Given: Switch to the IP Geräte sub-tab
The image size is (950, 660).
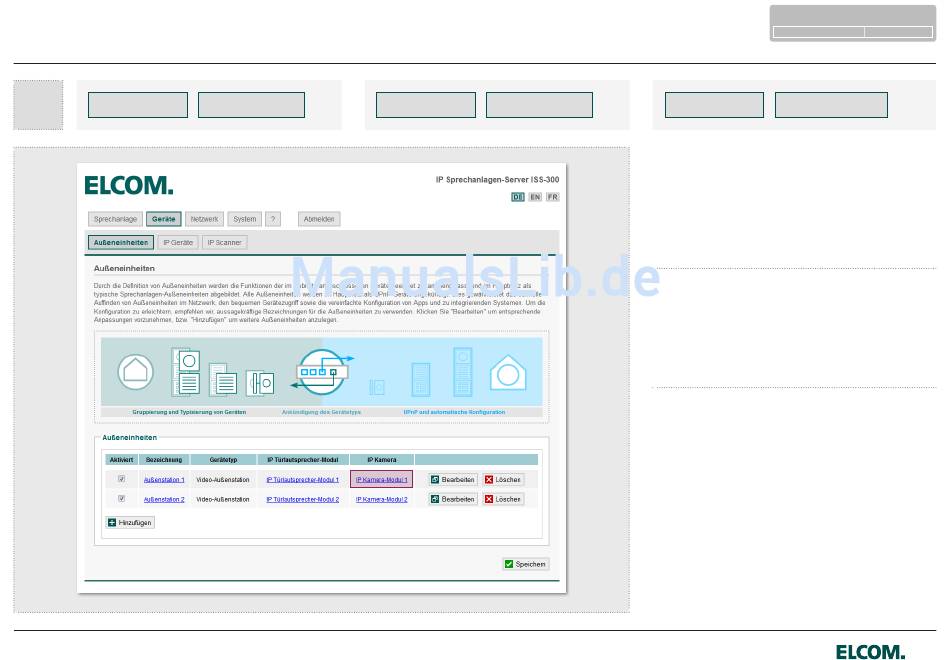Looking at the screenshot, I should (x=178, y=242).
